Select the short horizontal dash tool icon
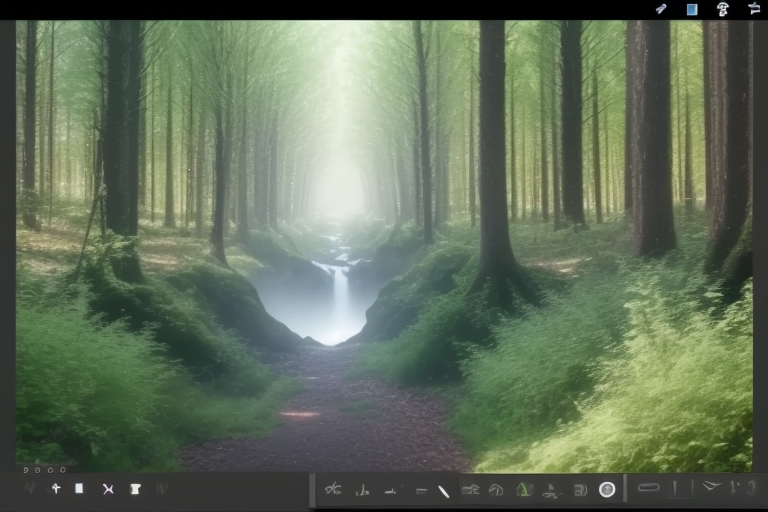 [x=421, y=491]
